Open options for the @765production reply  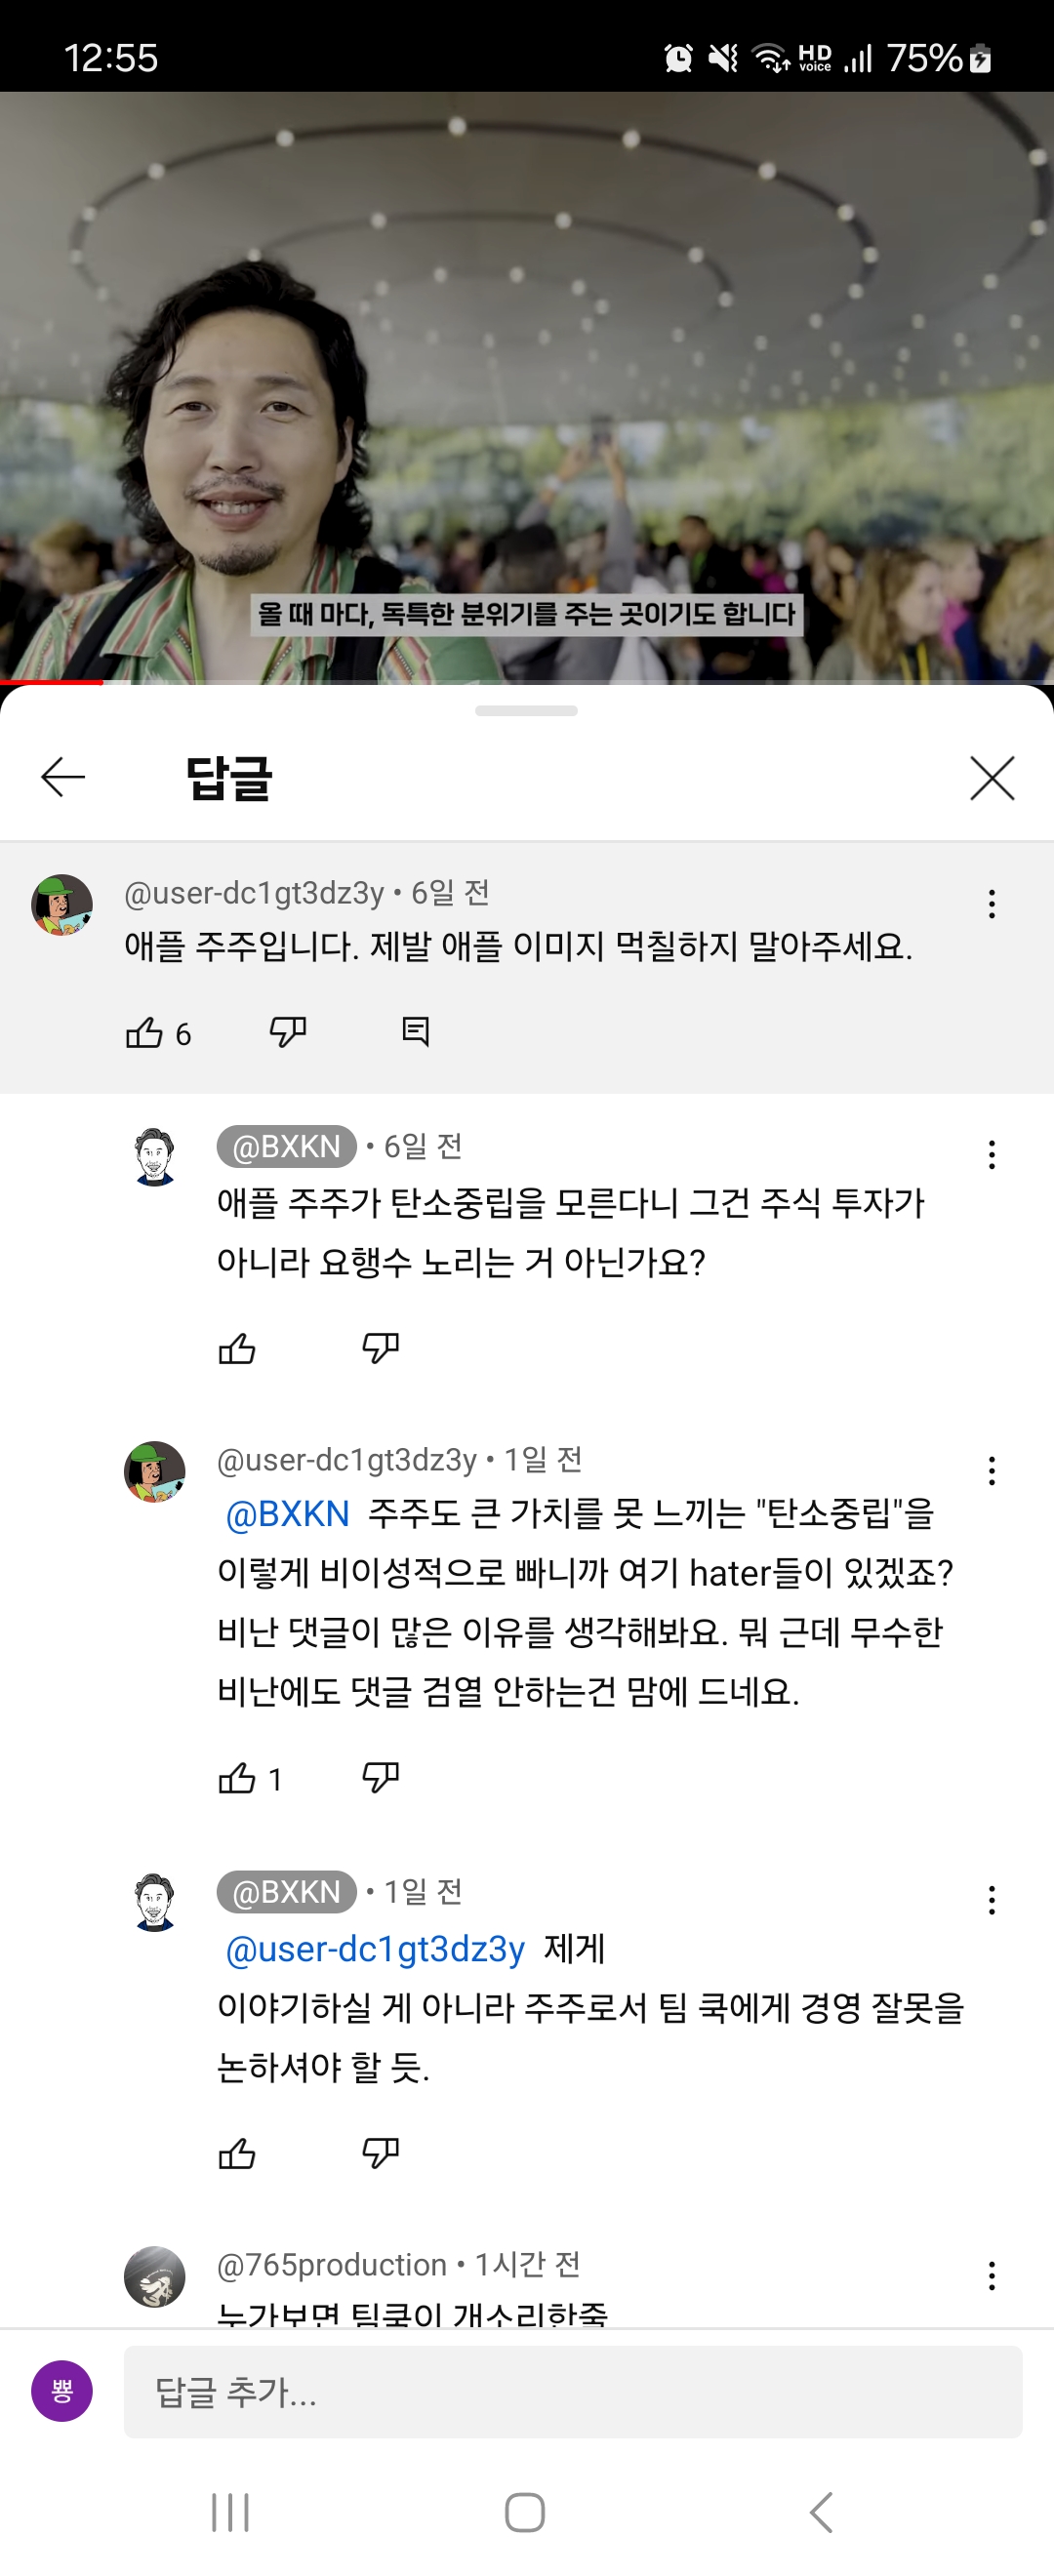(991, 2276)
